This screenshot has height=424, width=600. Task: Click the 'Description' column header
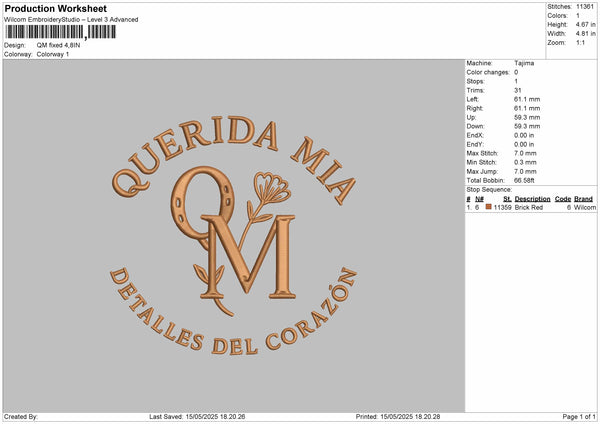pos(532,199)
